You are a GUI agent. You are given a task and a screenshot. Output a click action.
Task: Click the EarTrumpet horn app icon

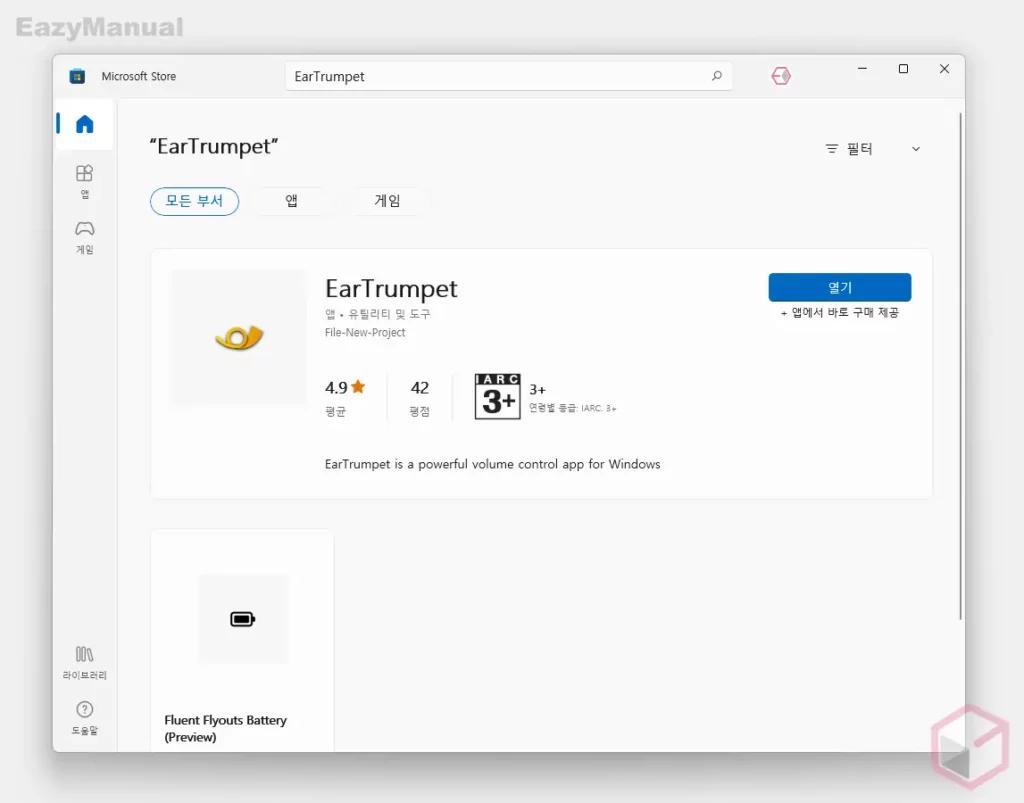tap(239, 338)
